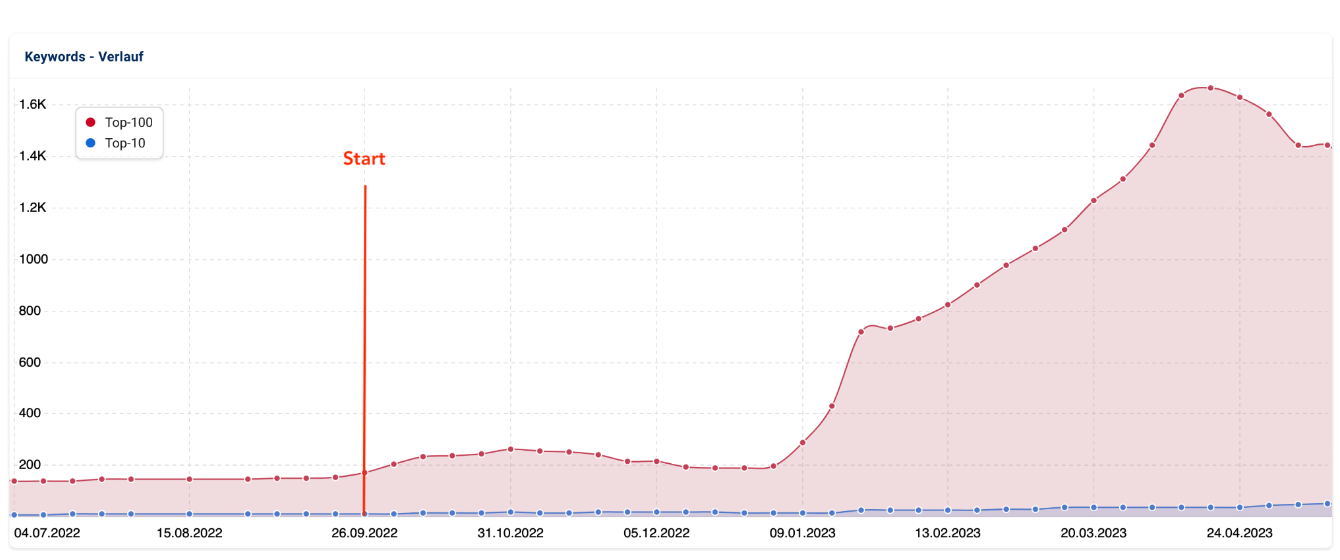This screenshot has width=1340, height=560.
Task: Click the 1000 y-axis label
Action: coord(32,259)
